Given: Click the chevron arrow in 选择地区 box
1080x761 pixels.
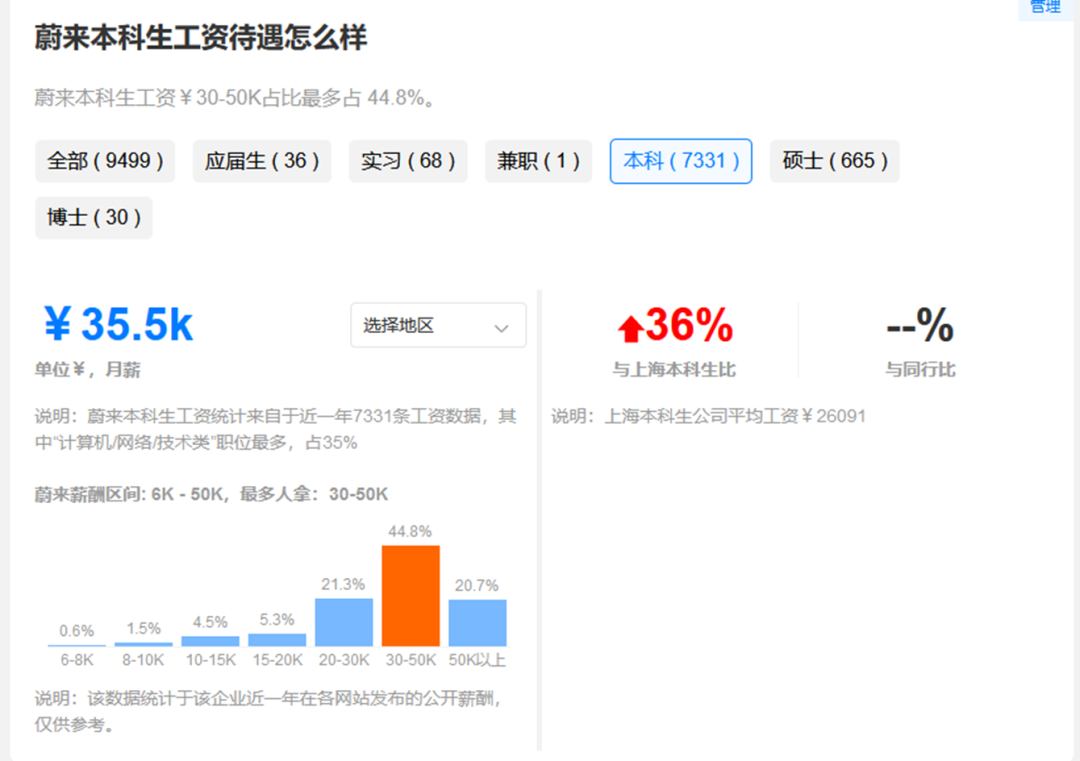Looking at the screenshot, I should point(501,328).
